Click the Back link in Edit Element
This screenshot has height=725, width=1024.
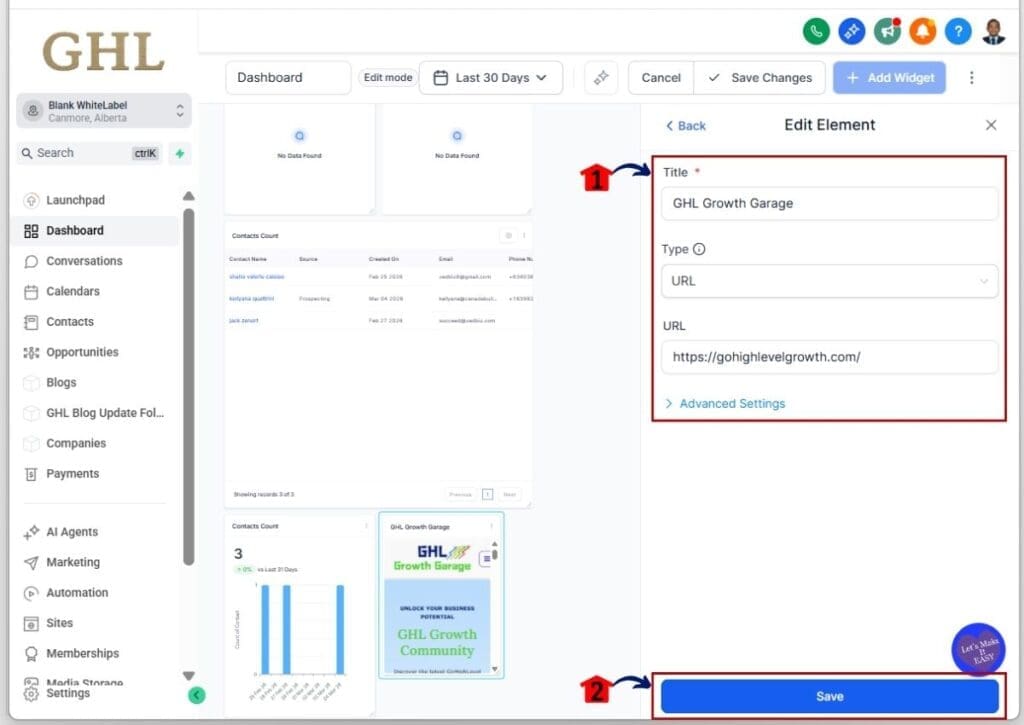[685, 125]
